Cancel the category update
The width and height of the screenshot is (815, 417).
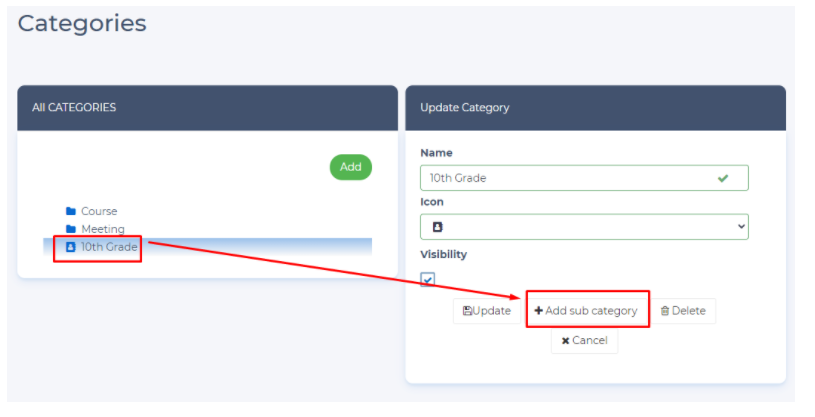(x=585, y=341)
